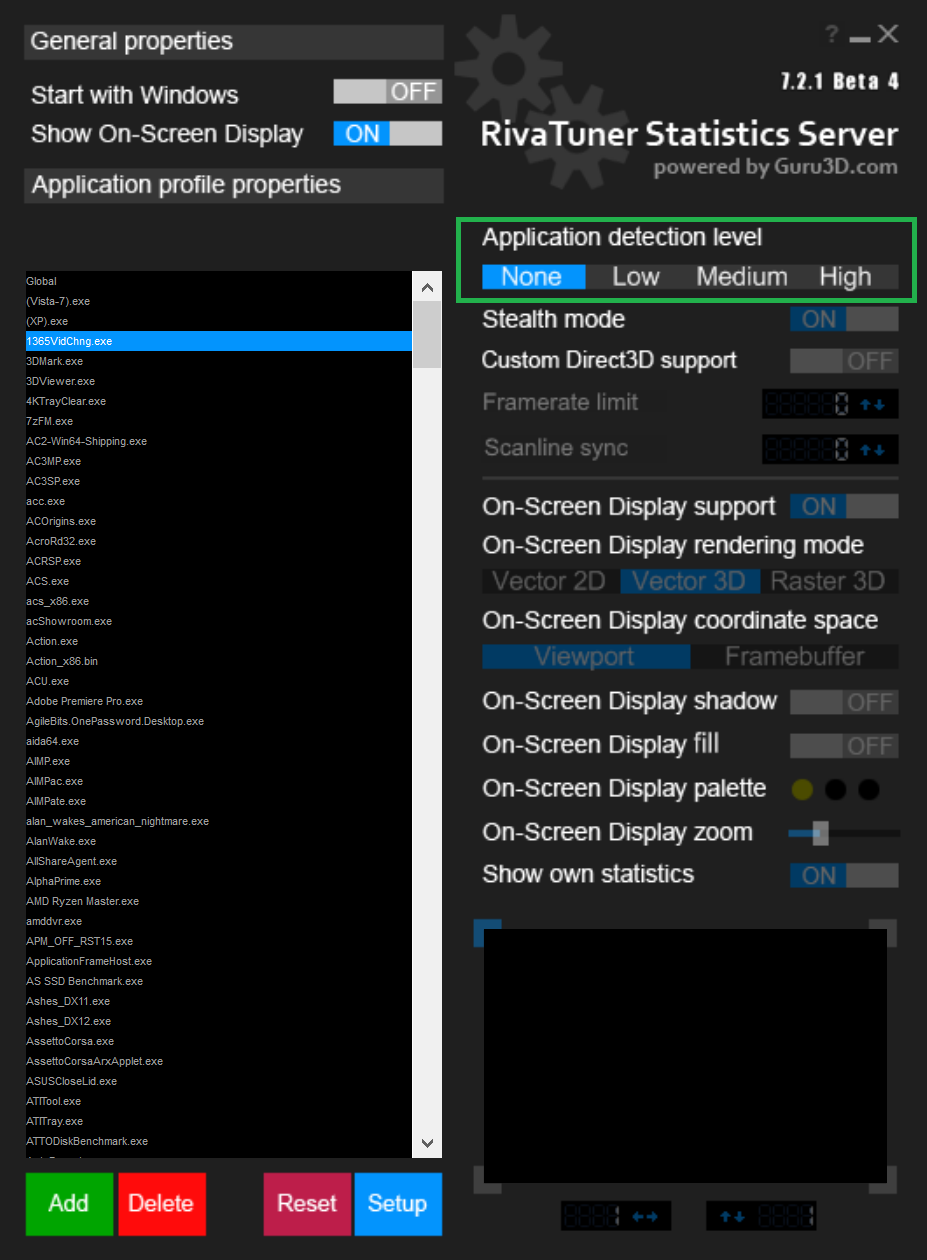Screen dimensions: 927x1260
Task: Choose Viewport coordinate space
Action: click(585, 657)
